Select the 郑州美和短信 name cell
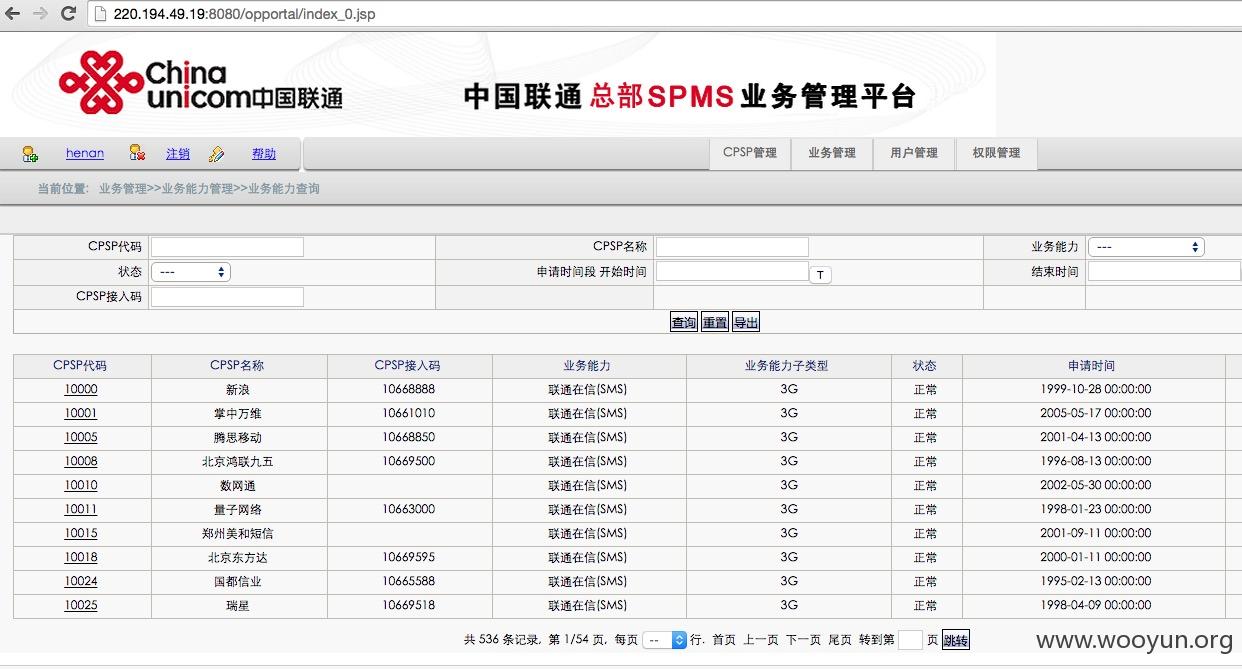1242x669 pixels. coord(238,534)
